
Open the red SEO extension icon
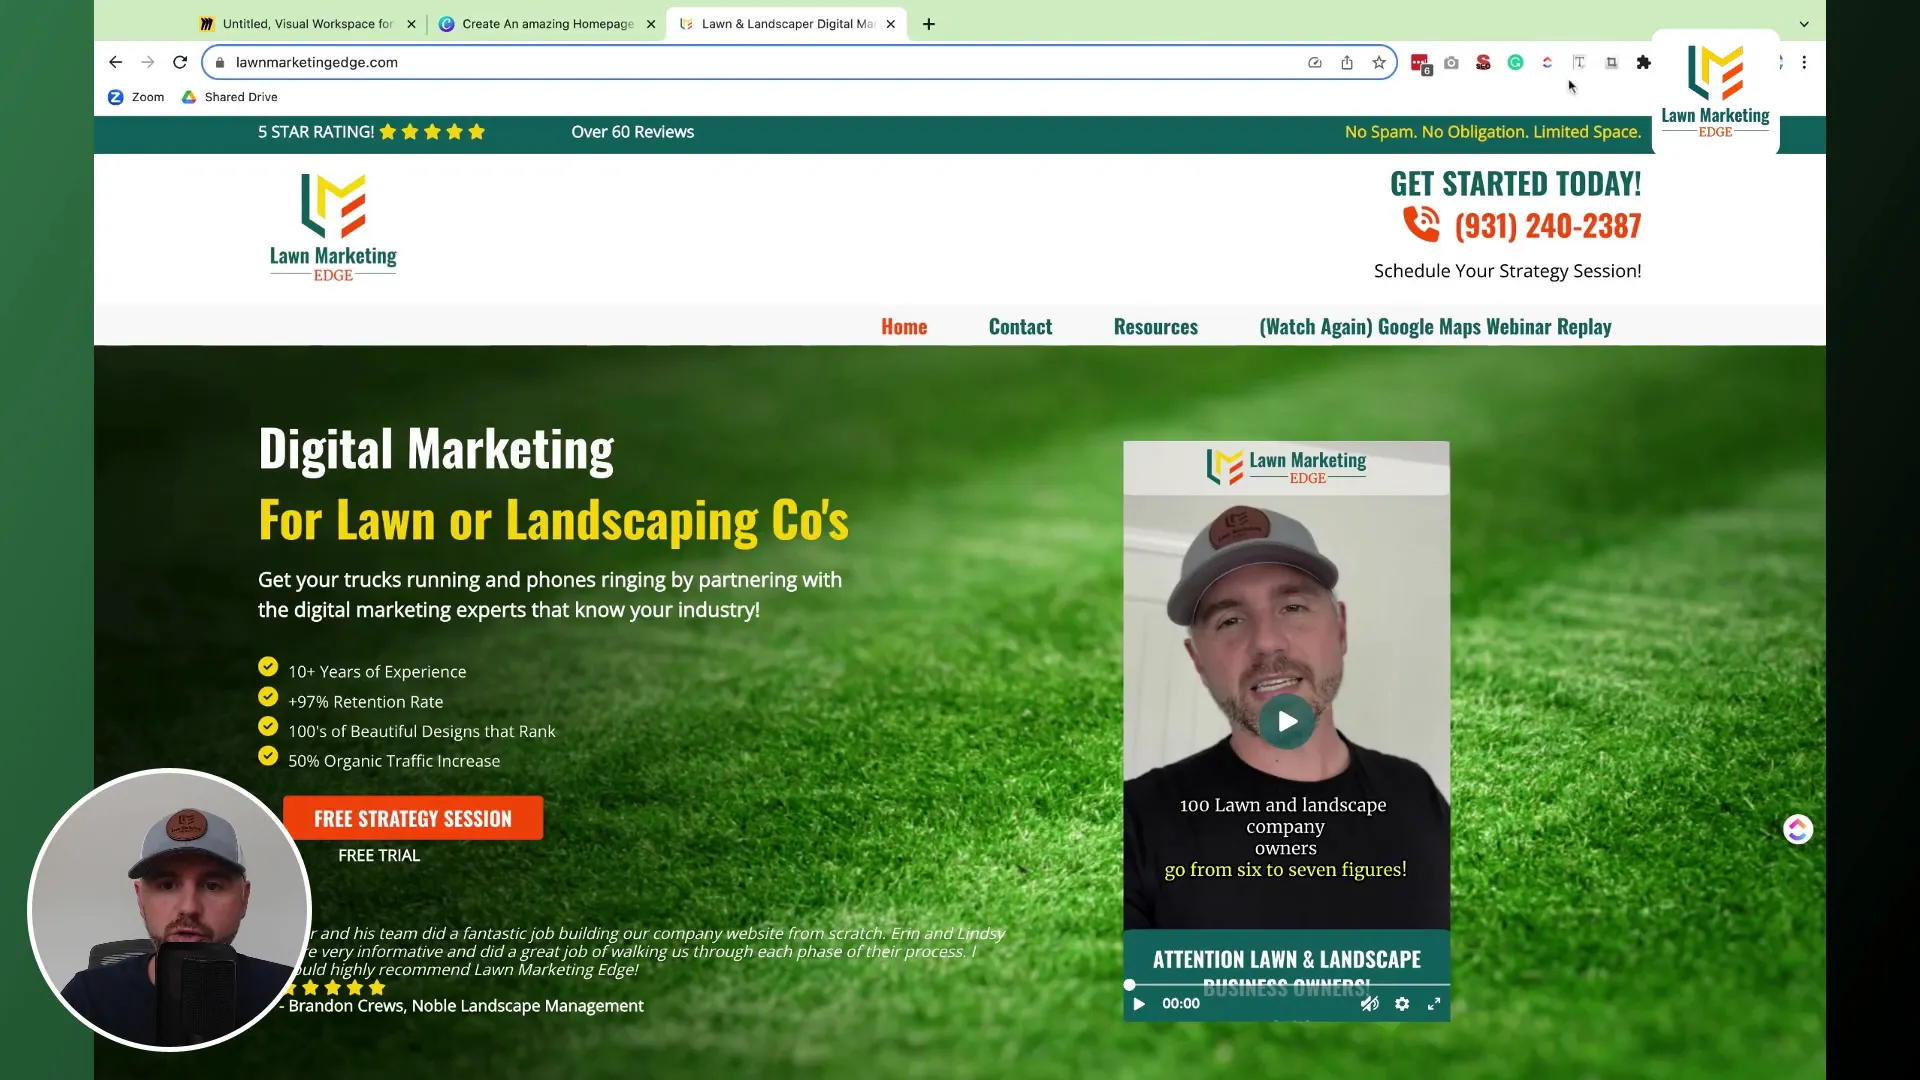coord(1483,62)
